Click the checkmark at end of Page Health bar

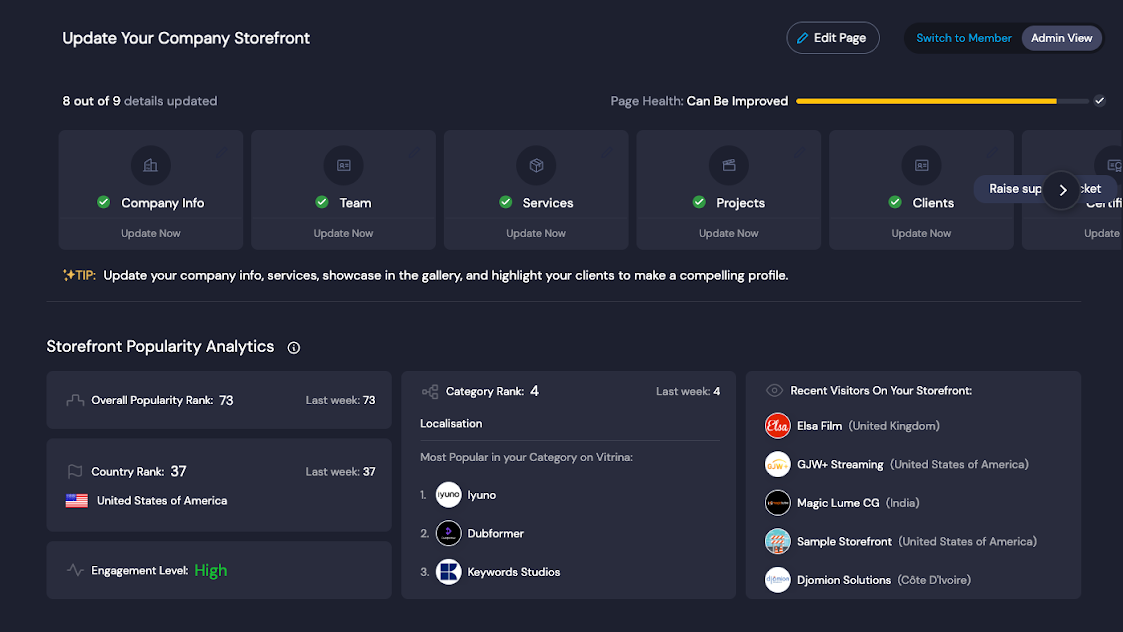pos(1099,100)
